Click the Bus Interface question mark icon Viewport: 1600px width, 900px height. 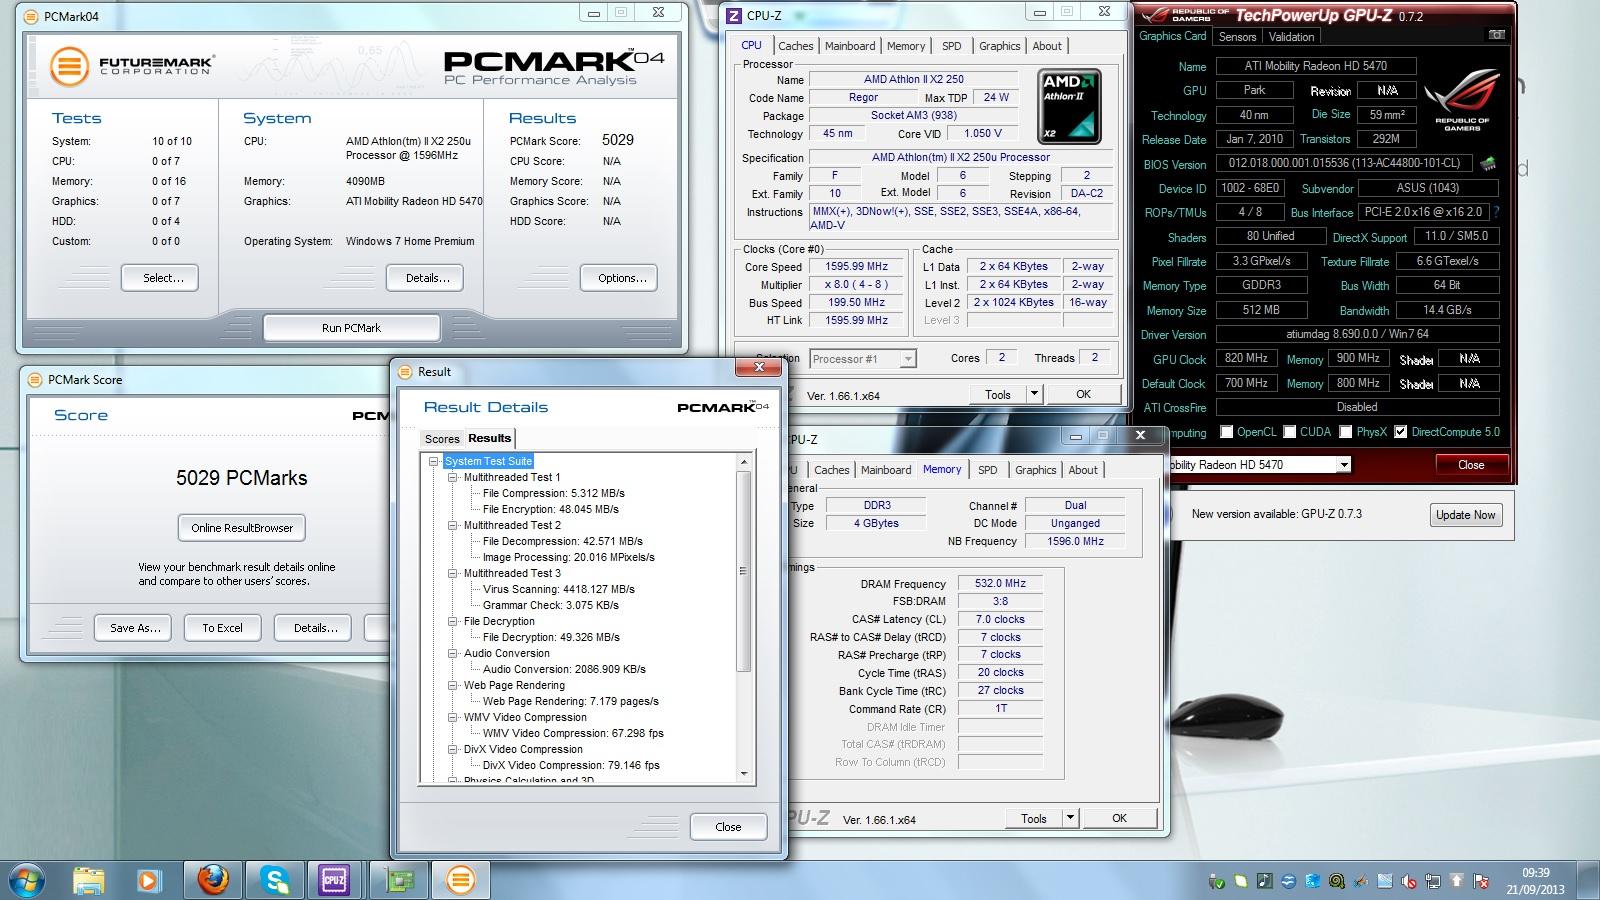click(1496, 212)
